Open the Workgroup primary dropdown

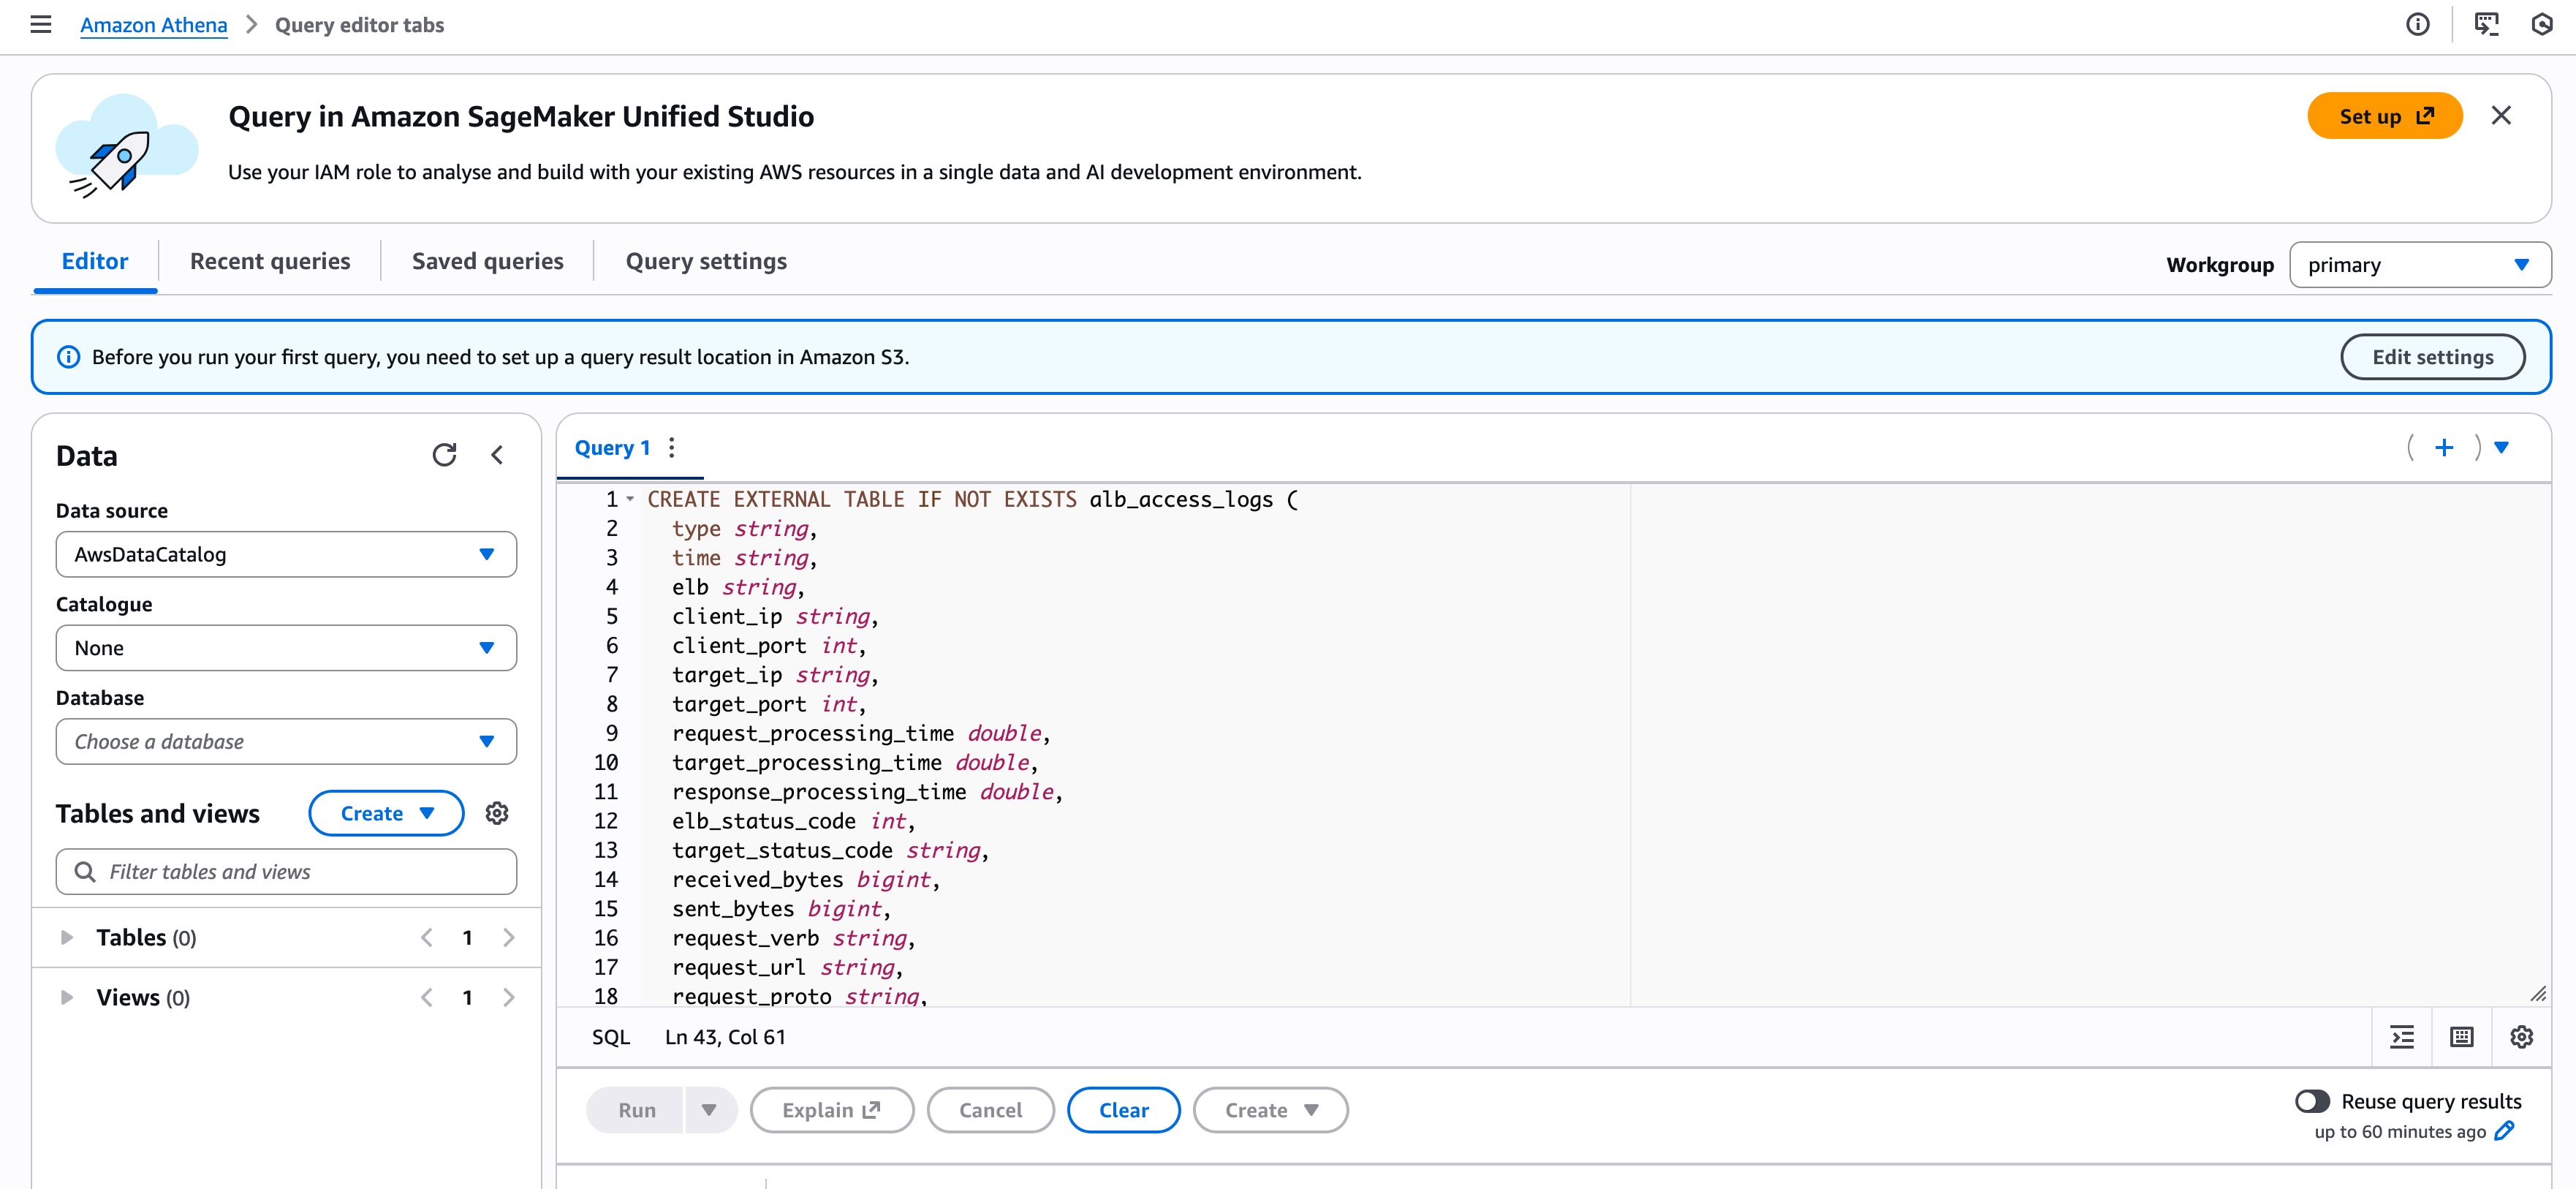pos(2419,265)
